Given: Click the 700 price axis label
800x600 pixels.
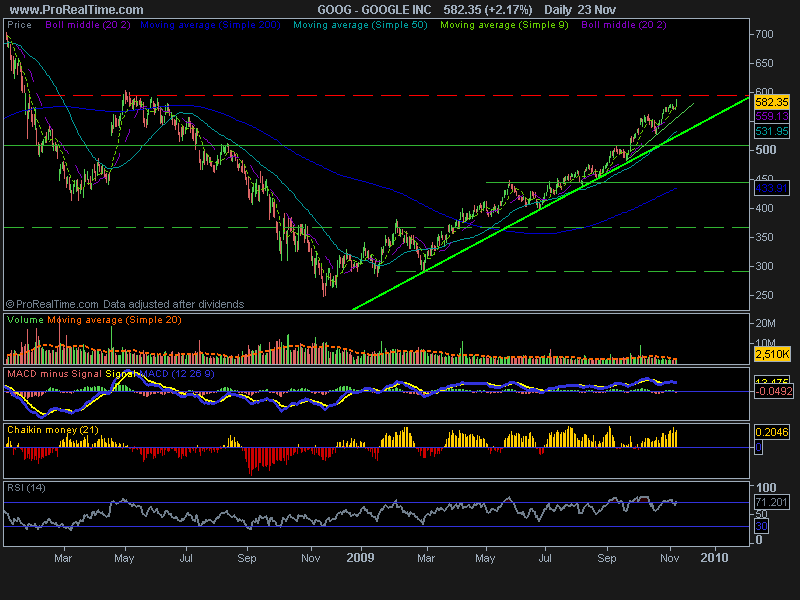Looking at the screenshot, I should [764, 34].
